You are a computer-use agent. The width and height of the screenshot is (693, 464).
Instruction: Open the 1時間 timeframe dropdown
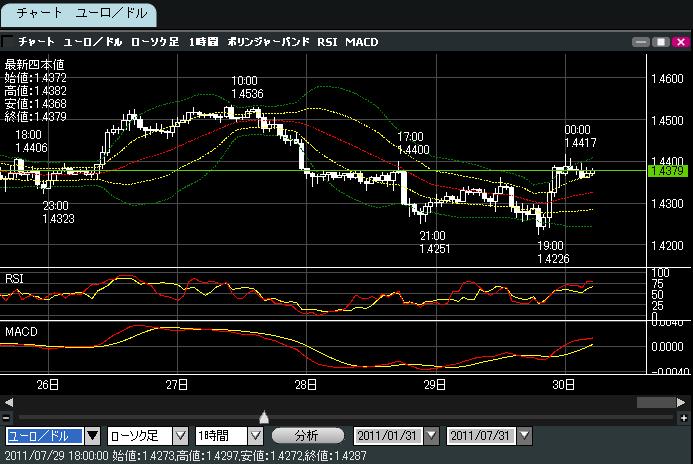[255, 436]
